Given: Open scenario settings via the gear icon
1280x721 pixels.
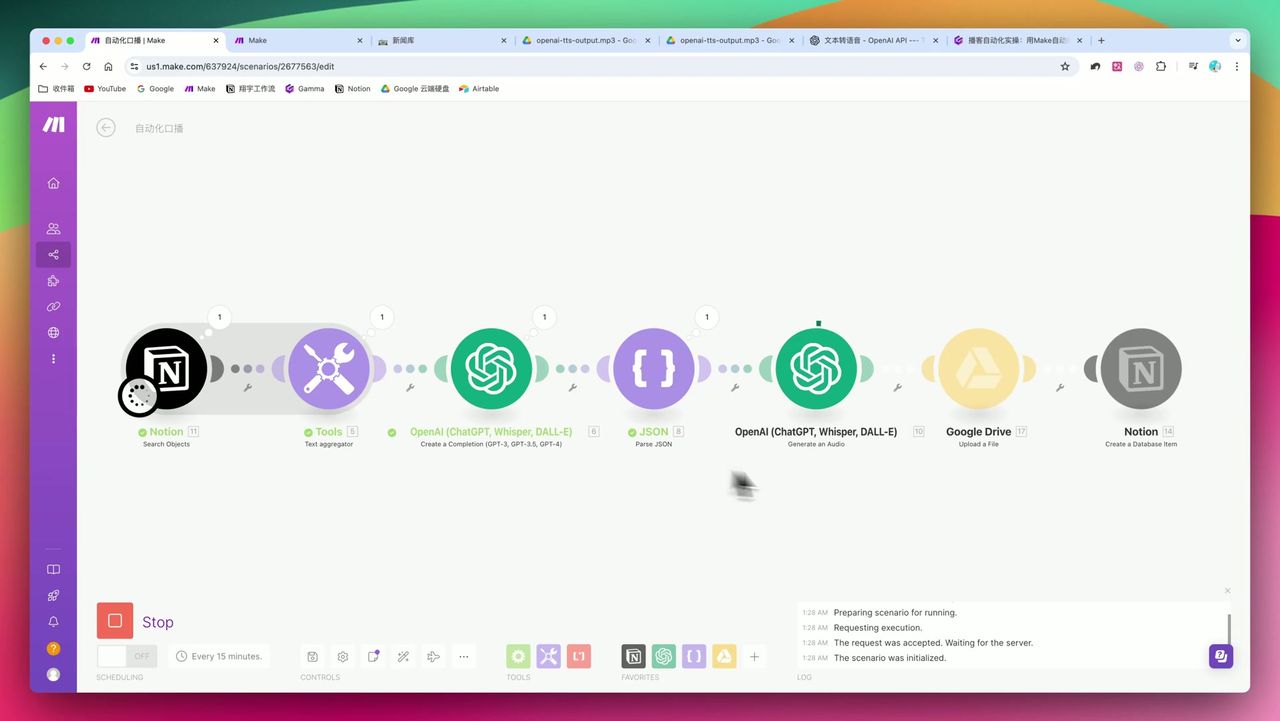Looking at the screenshot, I should (343, 656).
